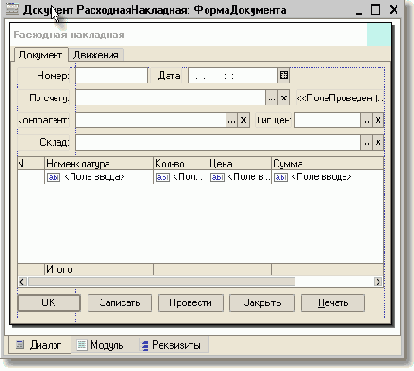This screenshot has width=414, height=371.
Task: Open selection for Склад field (... button)
Action: pos(367,142)
